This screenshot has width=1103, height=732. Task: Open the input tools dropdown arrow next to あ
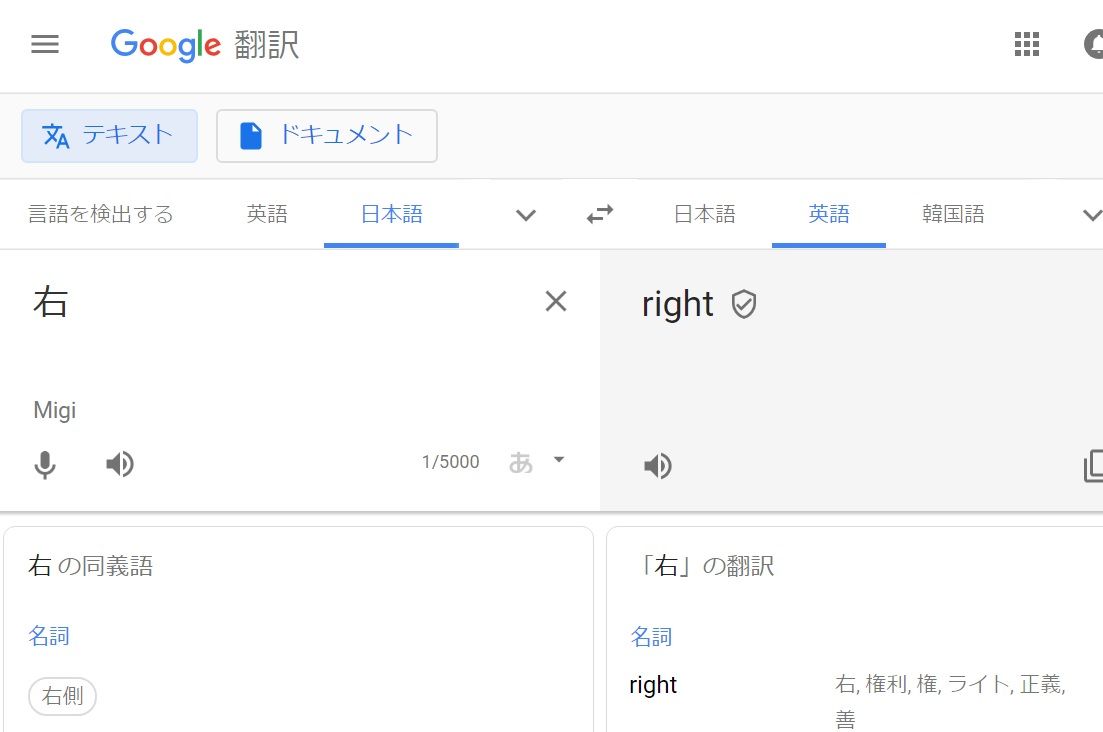[x=557, y=461]
